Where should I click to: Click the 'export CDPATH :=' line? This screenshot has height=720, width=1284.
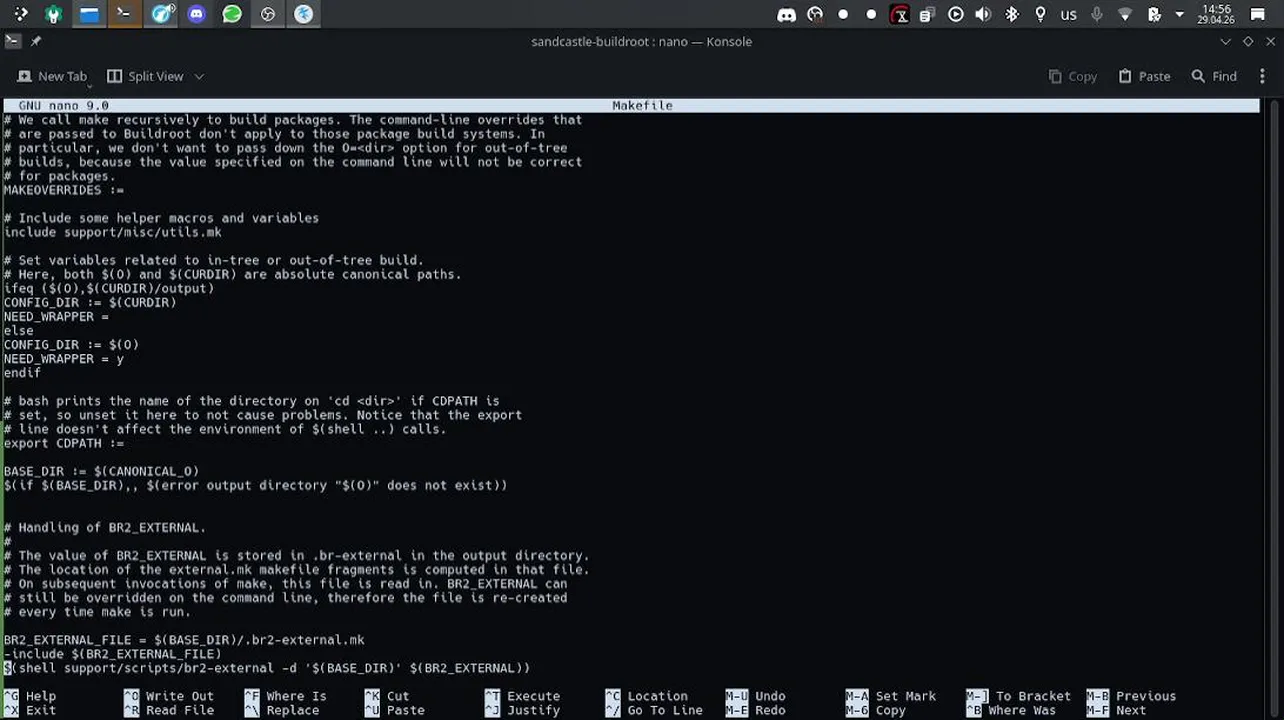pos(64,443)
